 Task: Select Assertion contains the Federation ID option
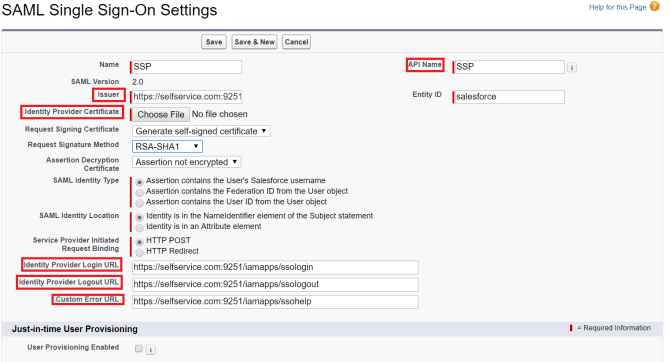[139, 192]
